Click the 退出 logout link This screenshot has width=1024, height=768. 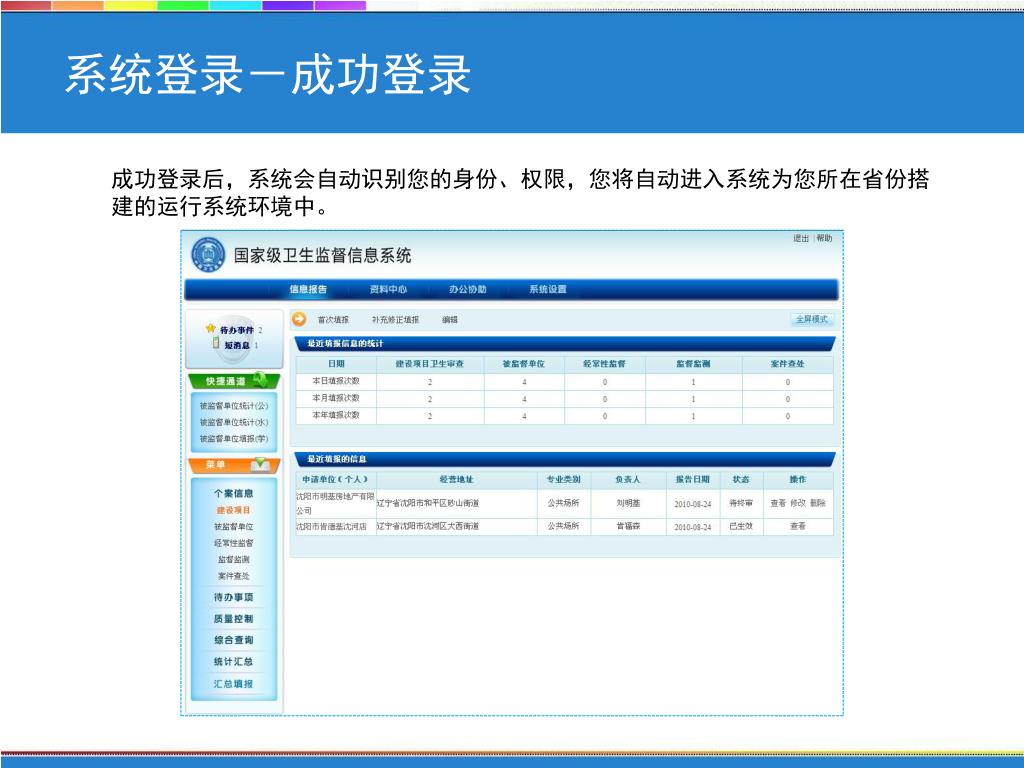(x=801, y=239)
